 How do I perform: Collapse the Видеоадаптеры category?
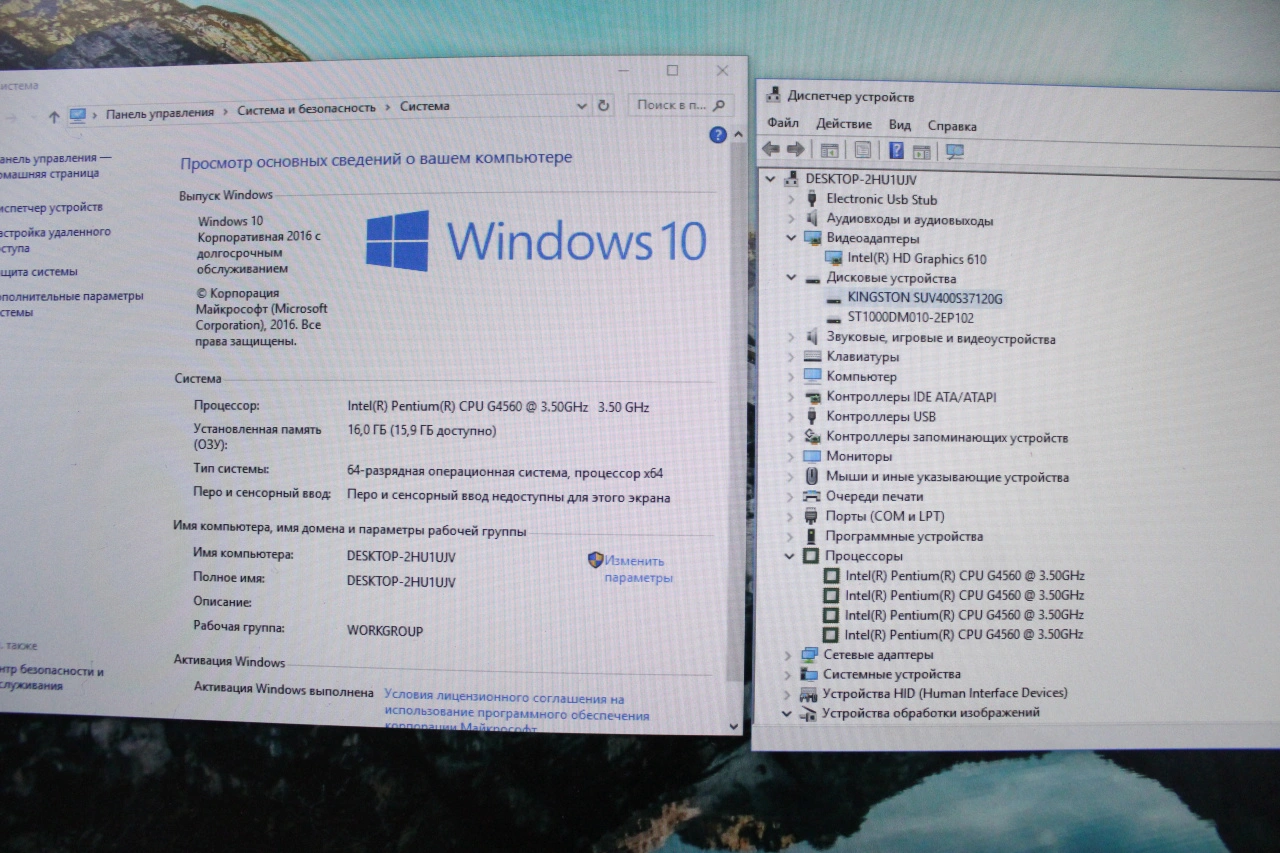[x=791, y=238]
